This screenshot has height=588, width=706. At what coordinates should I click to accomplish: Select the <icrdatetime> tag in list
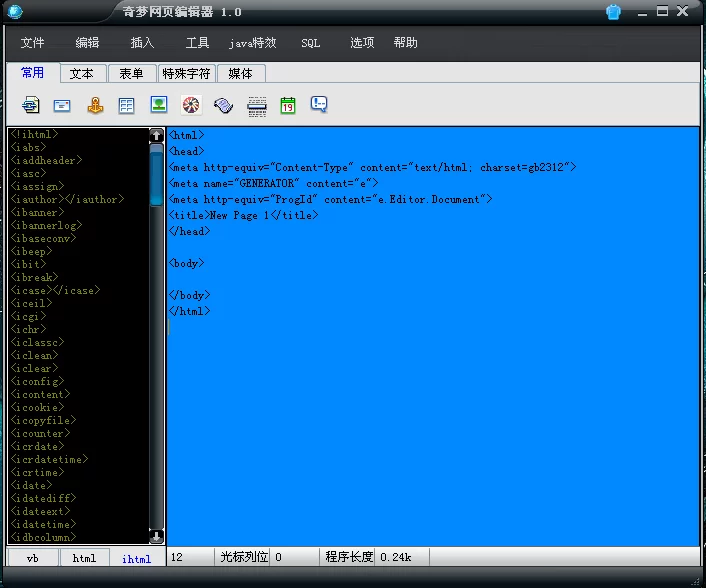[49, 460]
